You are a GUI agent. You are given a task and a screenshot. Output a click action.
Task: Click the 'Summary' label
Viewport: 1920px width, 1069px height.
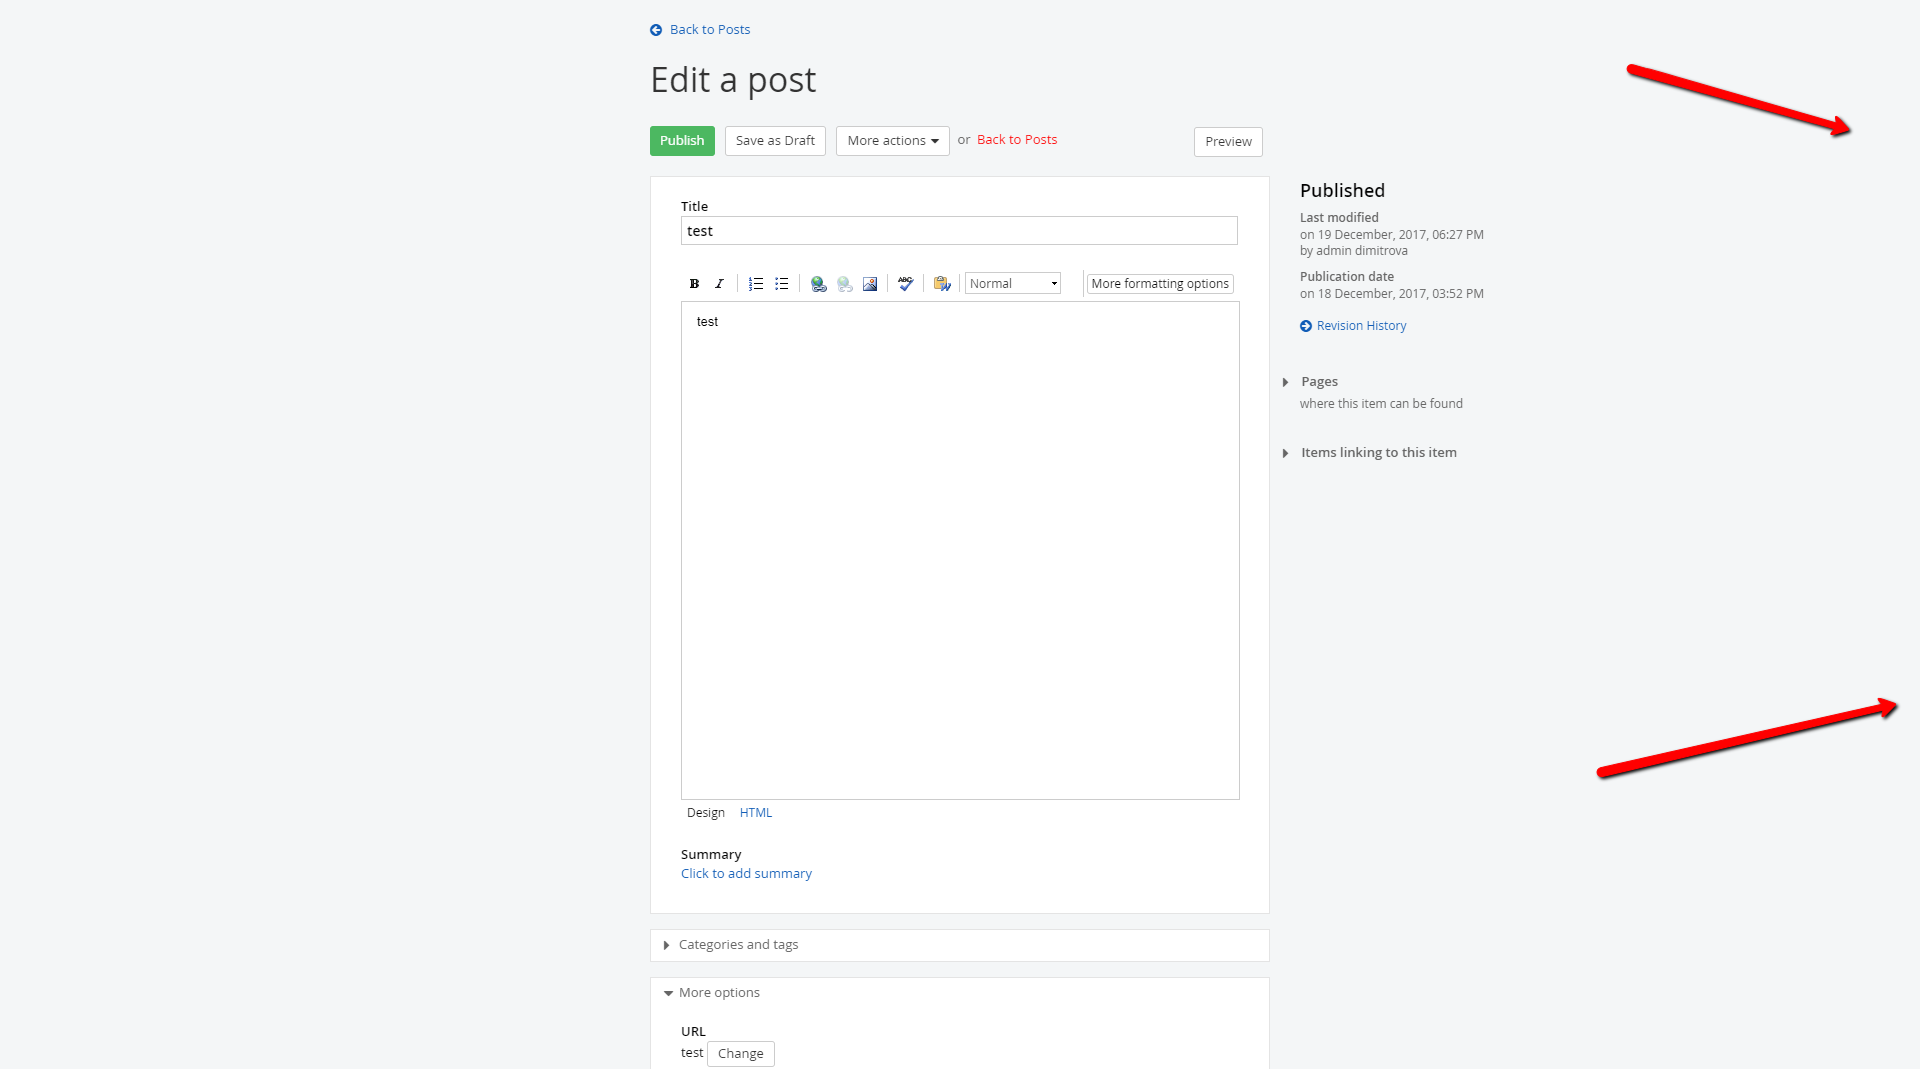pyautogui.click(x=711, y=855)
